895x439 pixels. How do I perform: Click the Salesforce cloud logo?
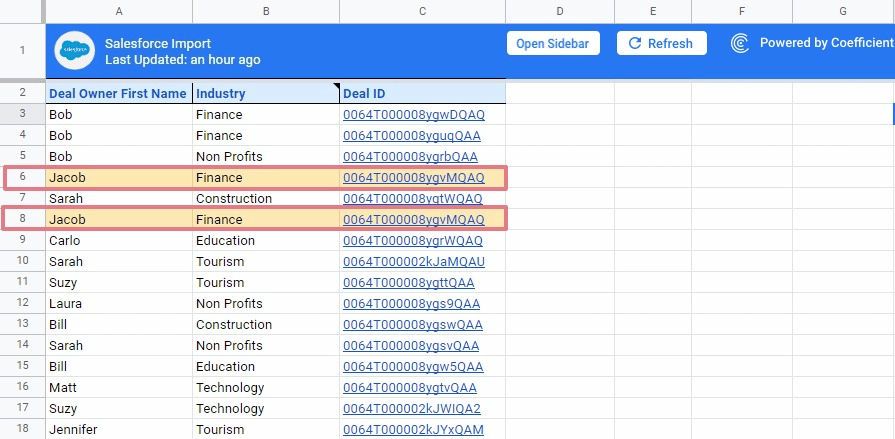click(75, 51)
